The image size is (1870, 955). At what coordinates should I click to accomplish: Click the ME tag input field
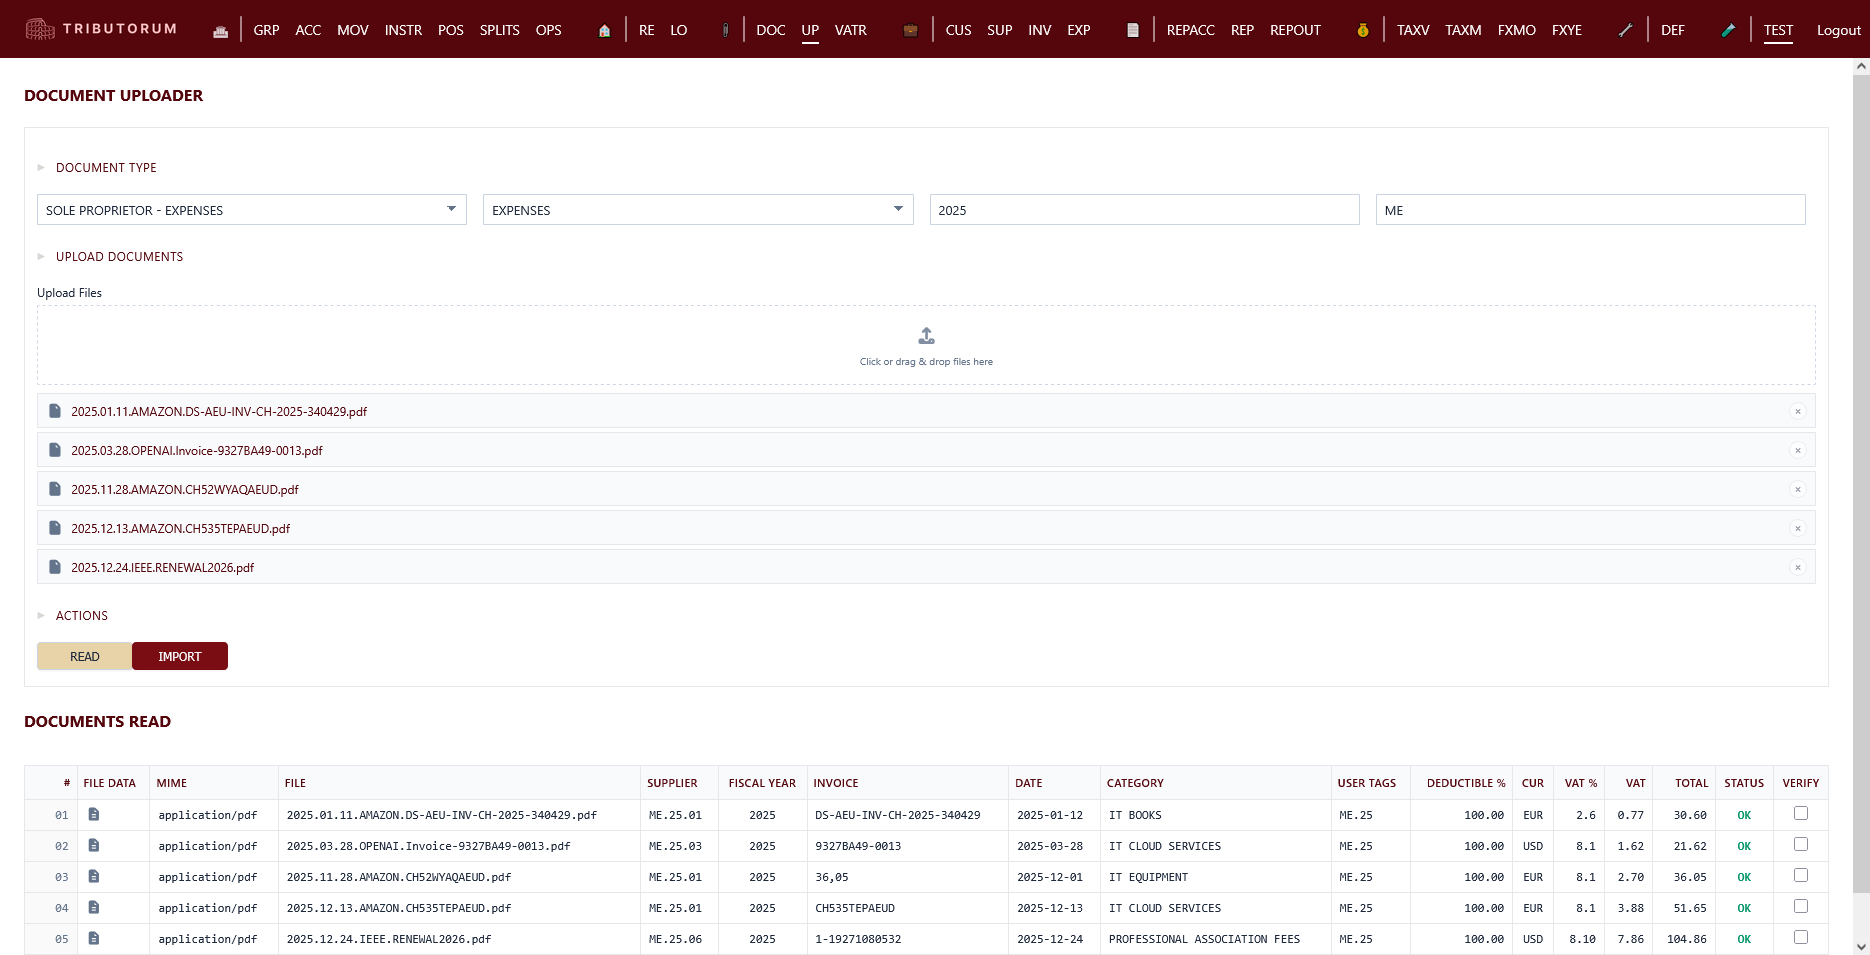point(1591,210)
